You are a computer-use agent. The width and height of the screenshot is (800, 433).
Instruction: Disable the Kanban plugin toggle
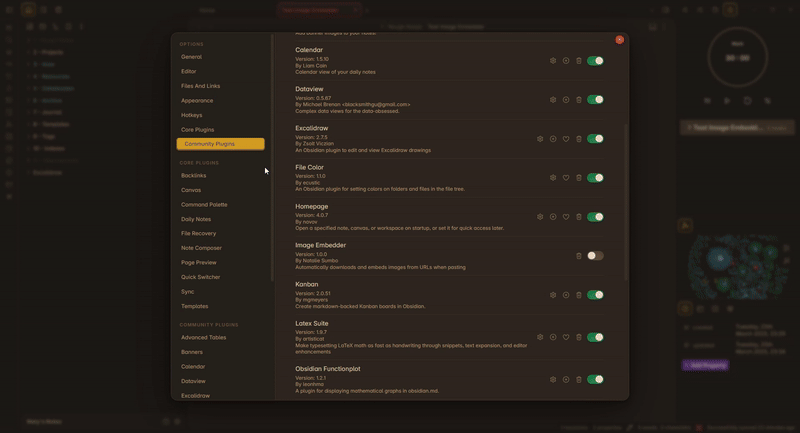tap(595, 295)
